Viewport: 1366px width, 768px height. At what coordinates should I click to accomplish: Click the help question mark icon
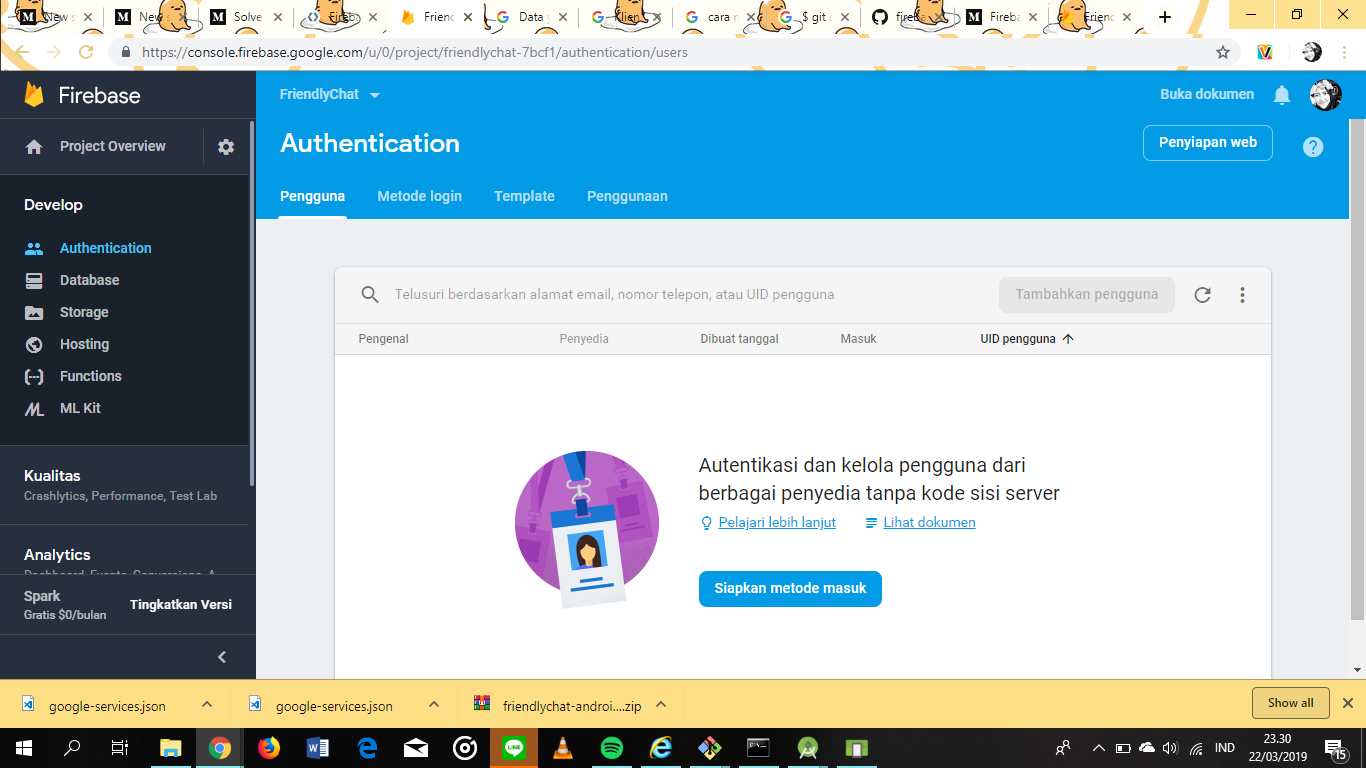[x=1313, y=147]
